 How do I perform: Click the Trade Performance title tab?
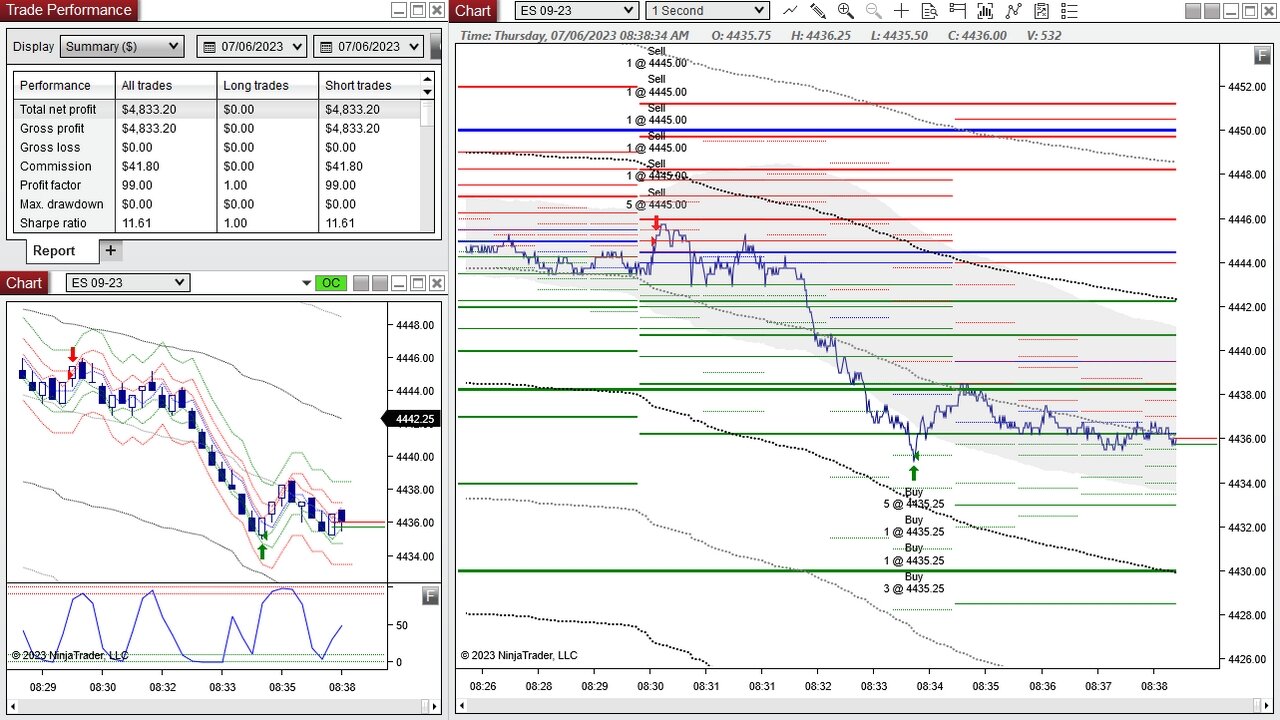[x=69, y=10]
